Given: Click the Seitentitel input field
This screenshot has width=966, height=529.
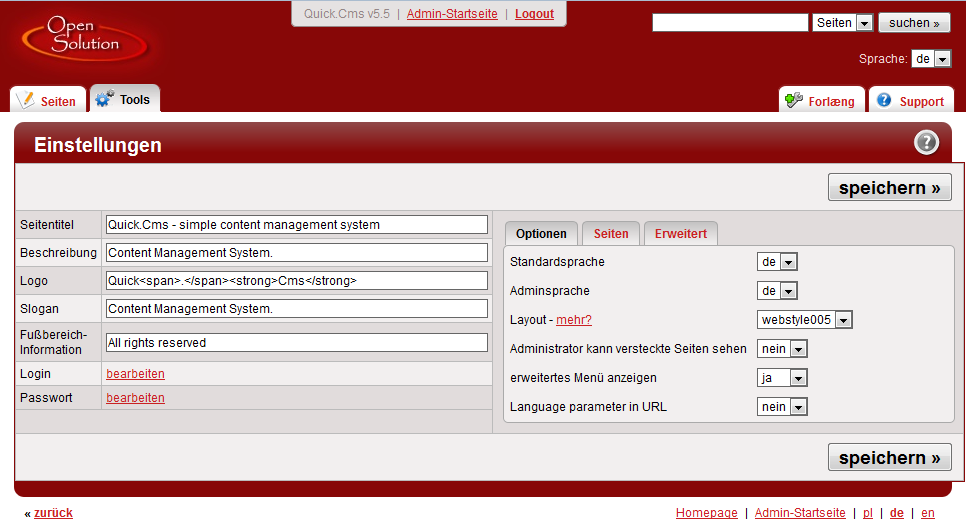Looking at the screenshot, I should pos(296,225).
